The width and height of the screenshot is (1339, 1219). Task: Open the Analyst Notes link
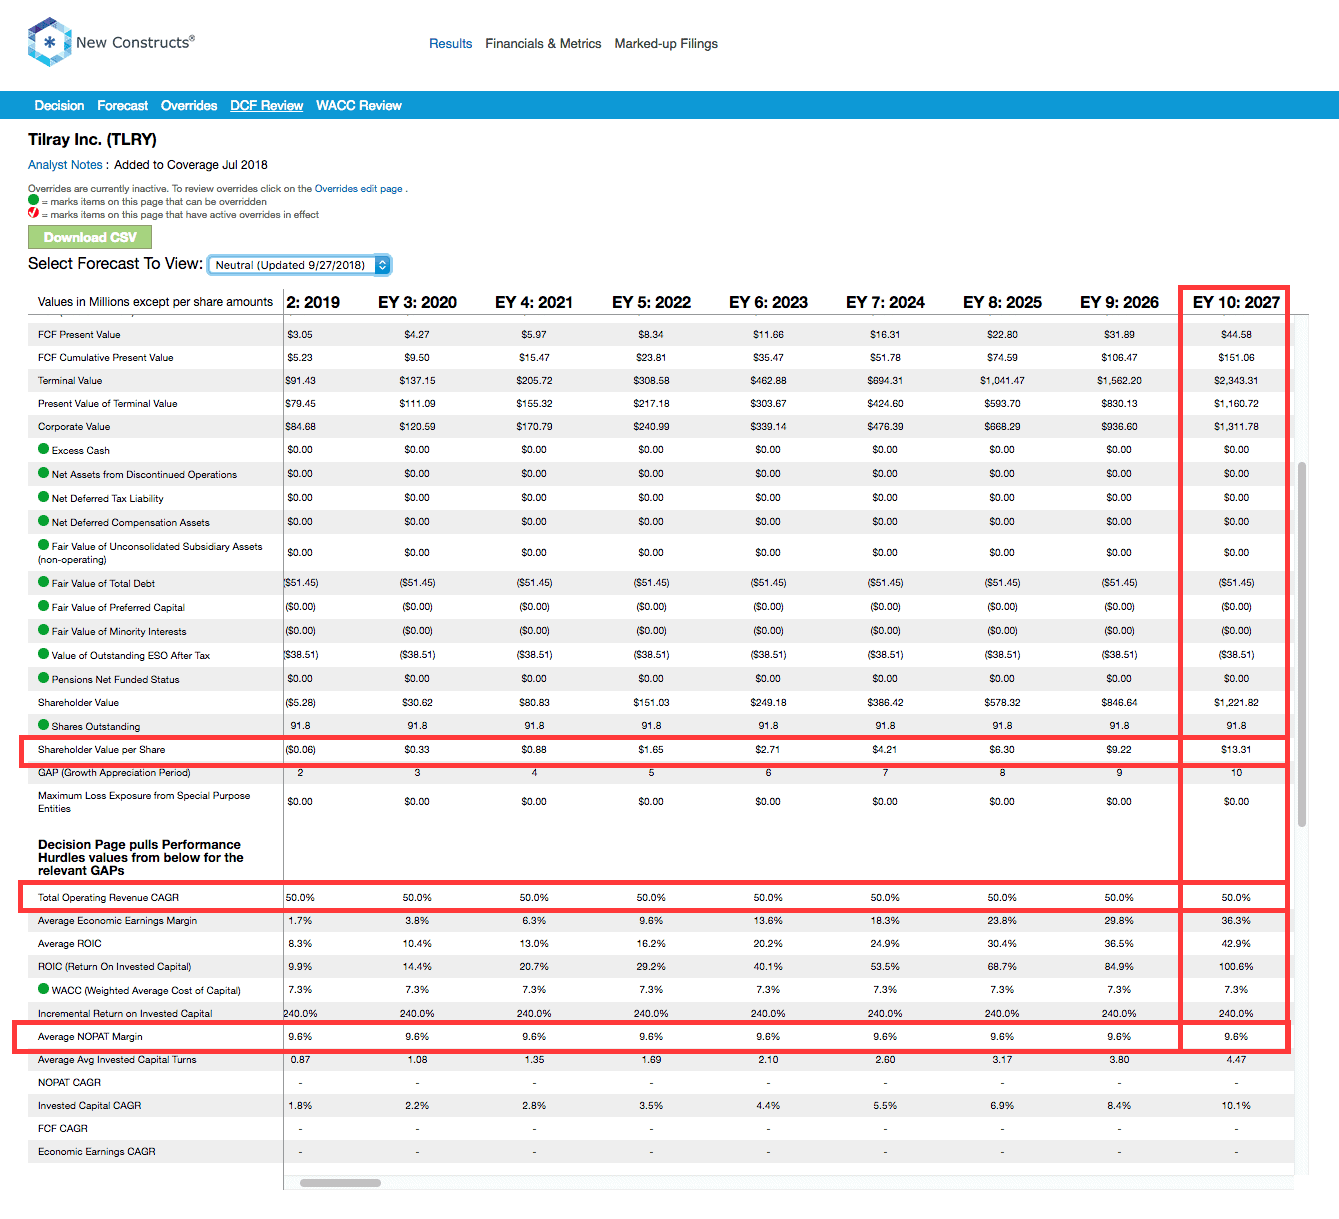click(65, 165)
